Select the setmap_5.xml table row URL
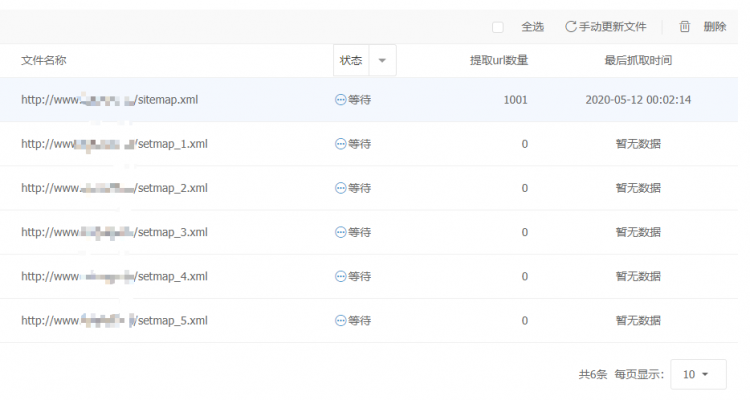The width and height of the screenshot is (750, 400). [x=114, y=320]
